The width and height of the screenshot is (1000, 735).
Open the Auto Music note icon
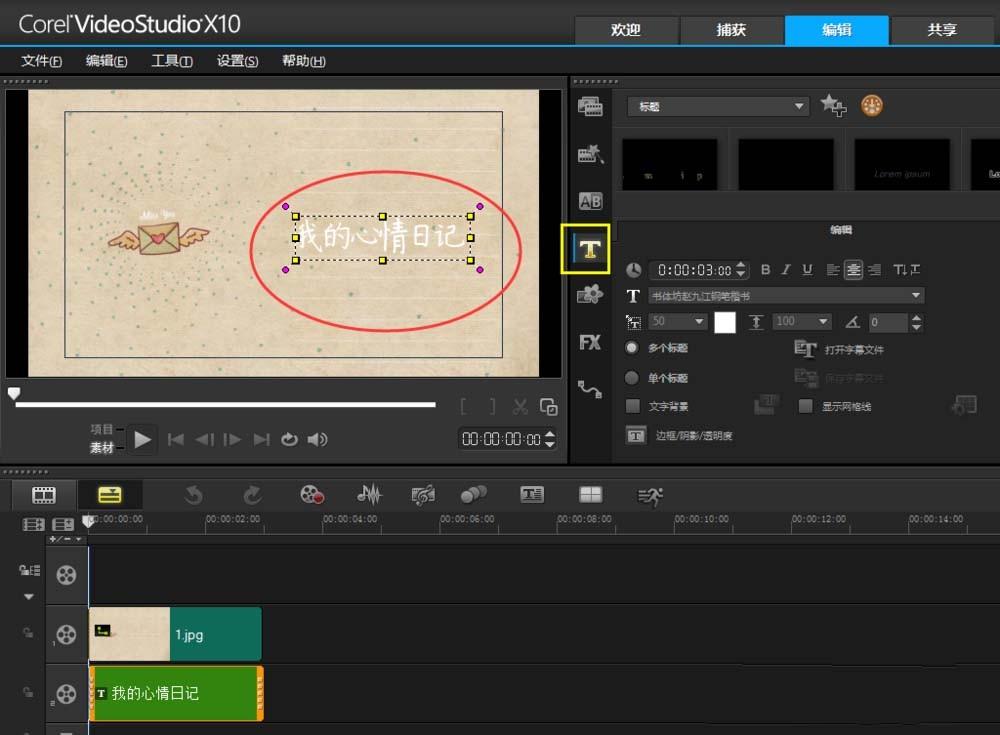423,494
